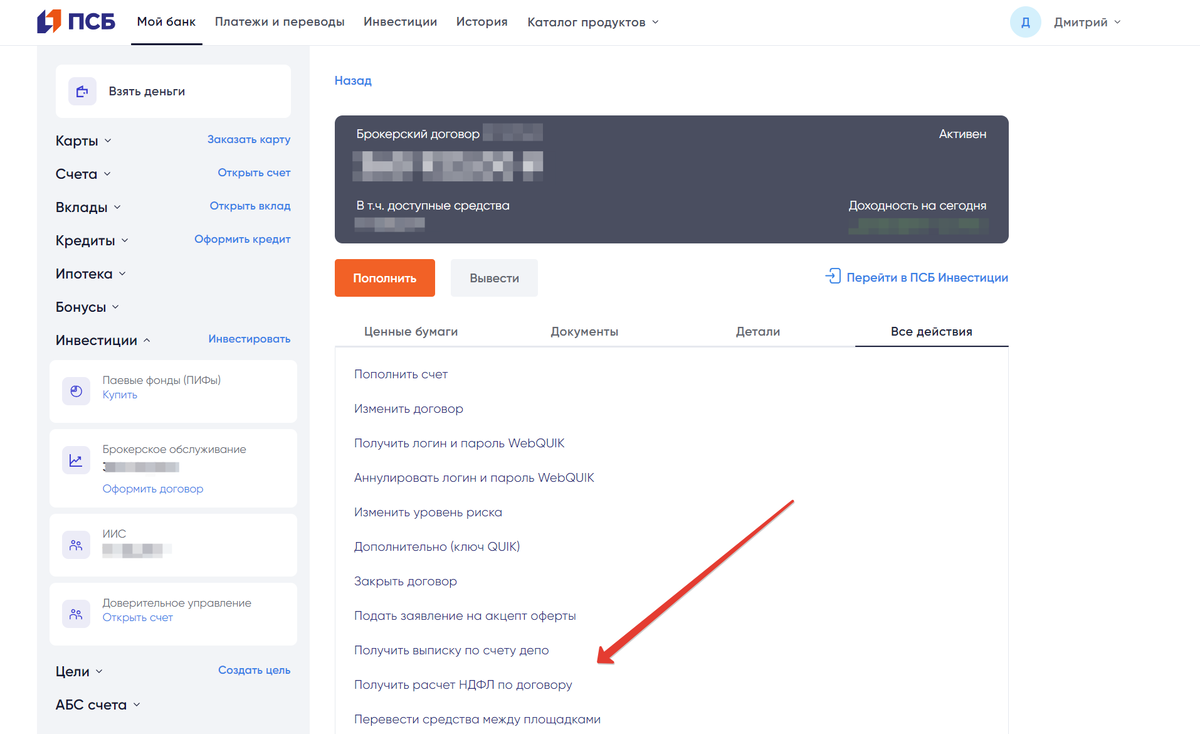
Task: Choose Изменить уровень риска
Action: (x=428, y=512)
